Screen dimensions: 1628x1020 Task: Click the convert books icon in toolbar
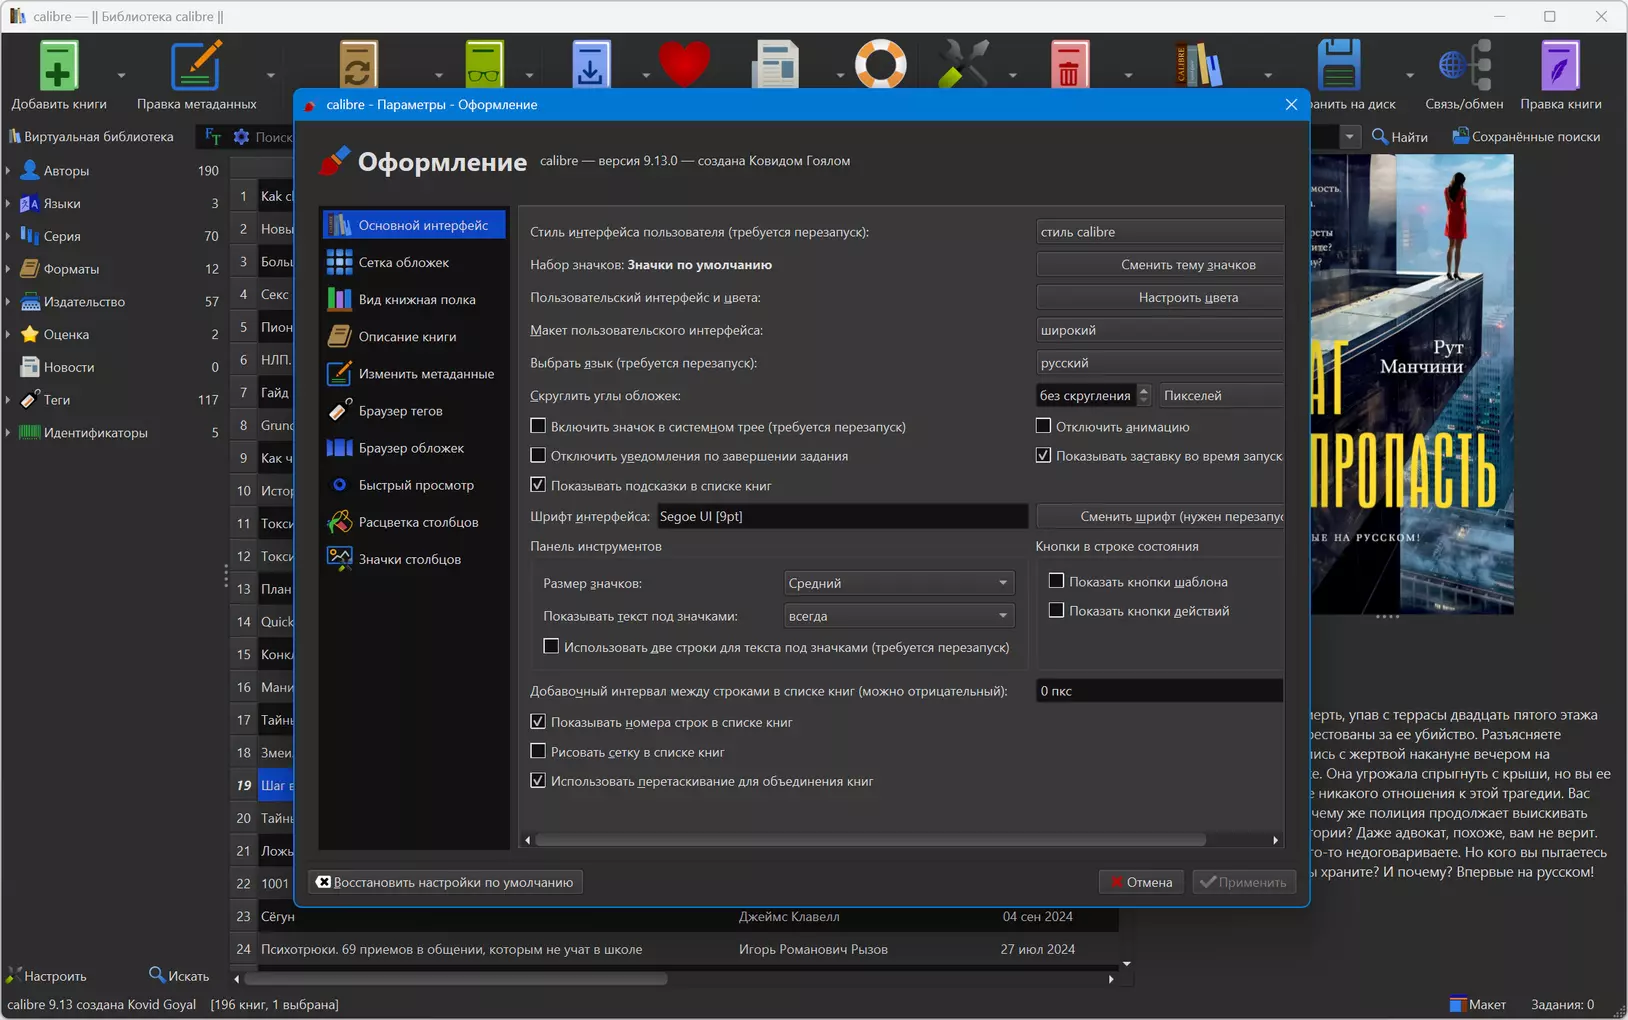(x=358, y=65)
